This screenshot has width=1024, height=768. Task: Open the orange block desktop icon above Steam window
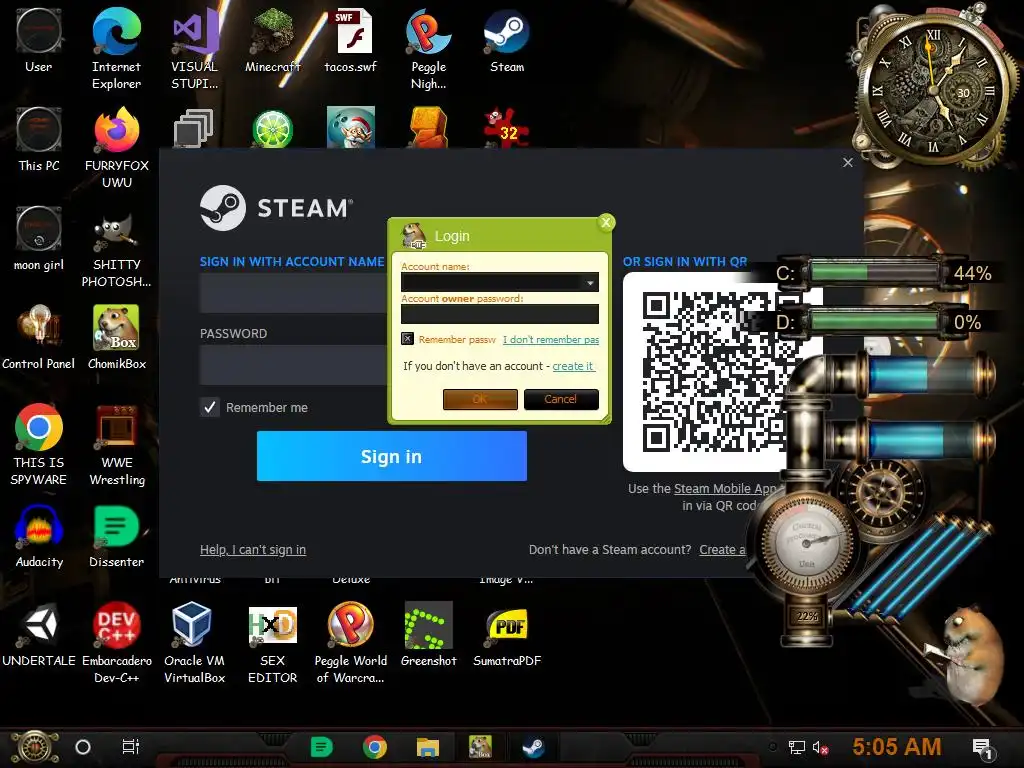tap(428, 127)
